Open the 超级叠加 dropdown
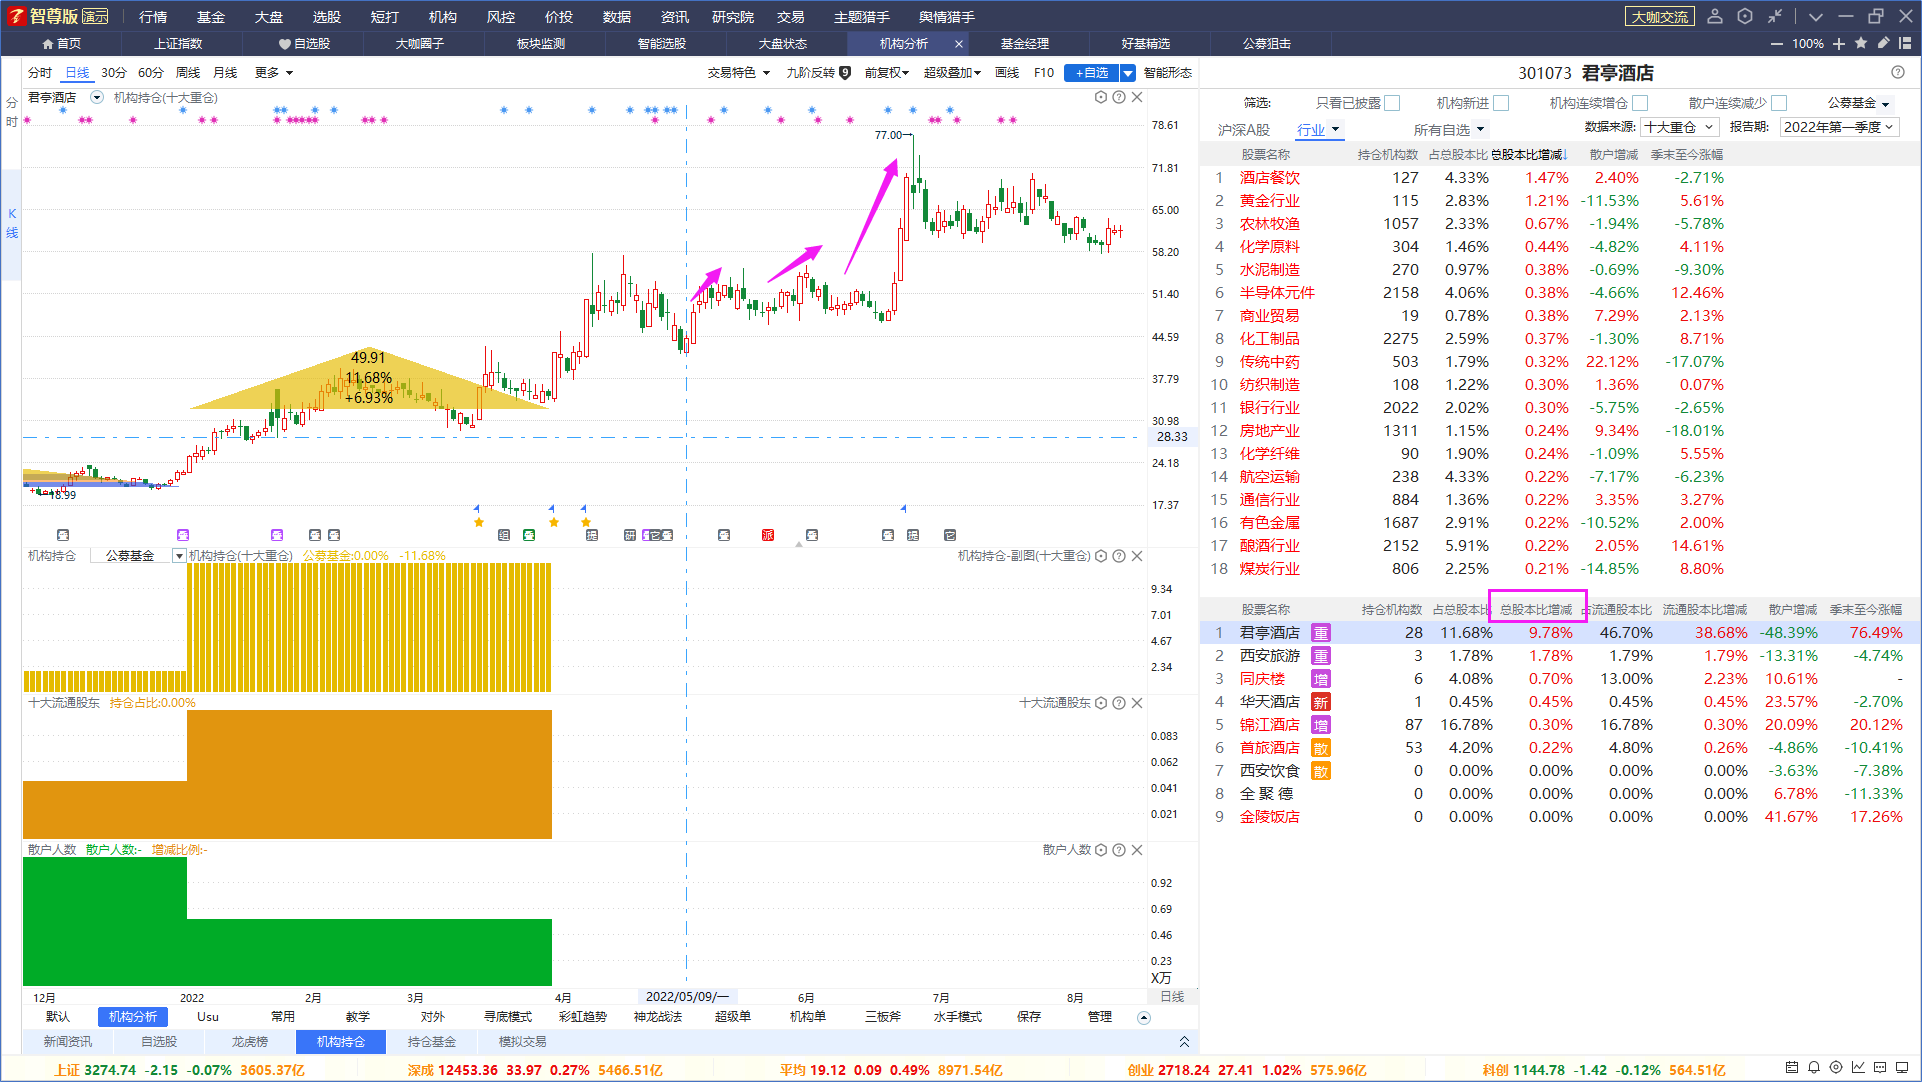The image size is (1922, 1082). (x=953, y=72)
